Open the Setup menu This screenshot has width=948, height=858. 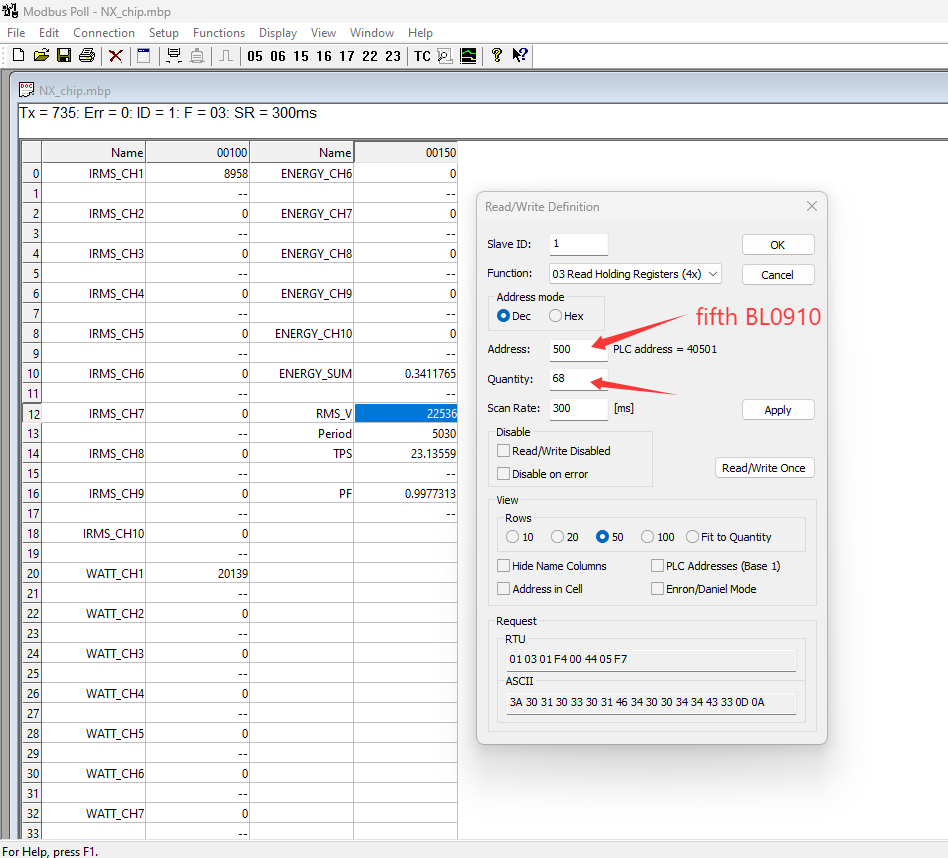(164, 33)
